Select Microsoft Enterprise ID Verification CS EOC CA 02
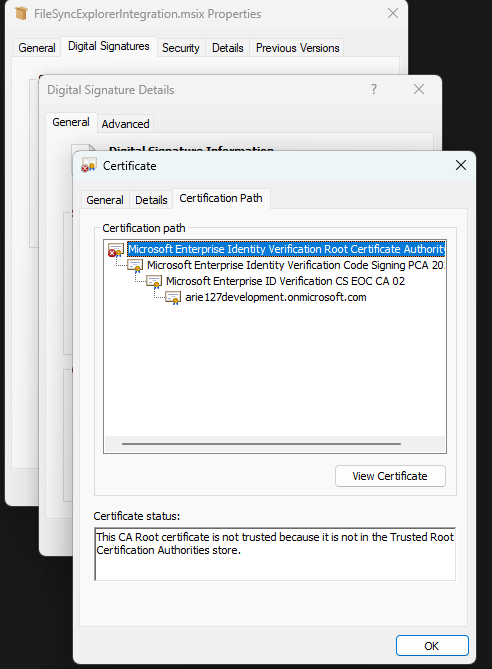The width and height of the screenshot is (492, 669). (x=285, y=281)
